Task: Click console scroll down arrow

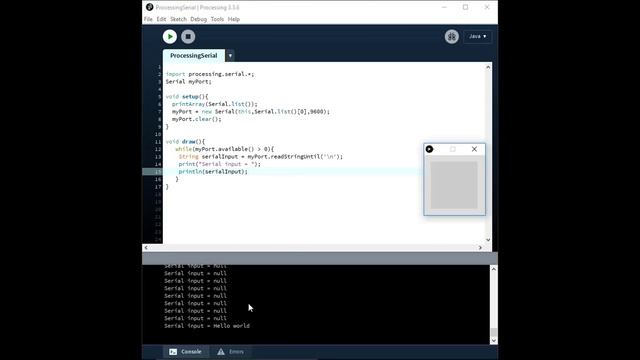Action: (x=494, y=341)
